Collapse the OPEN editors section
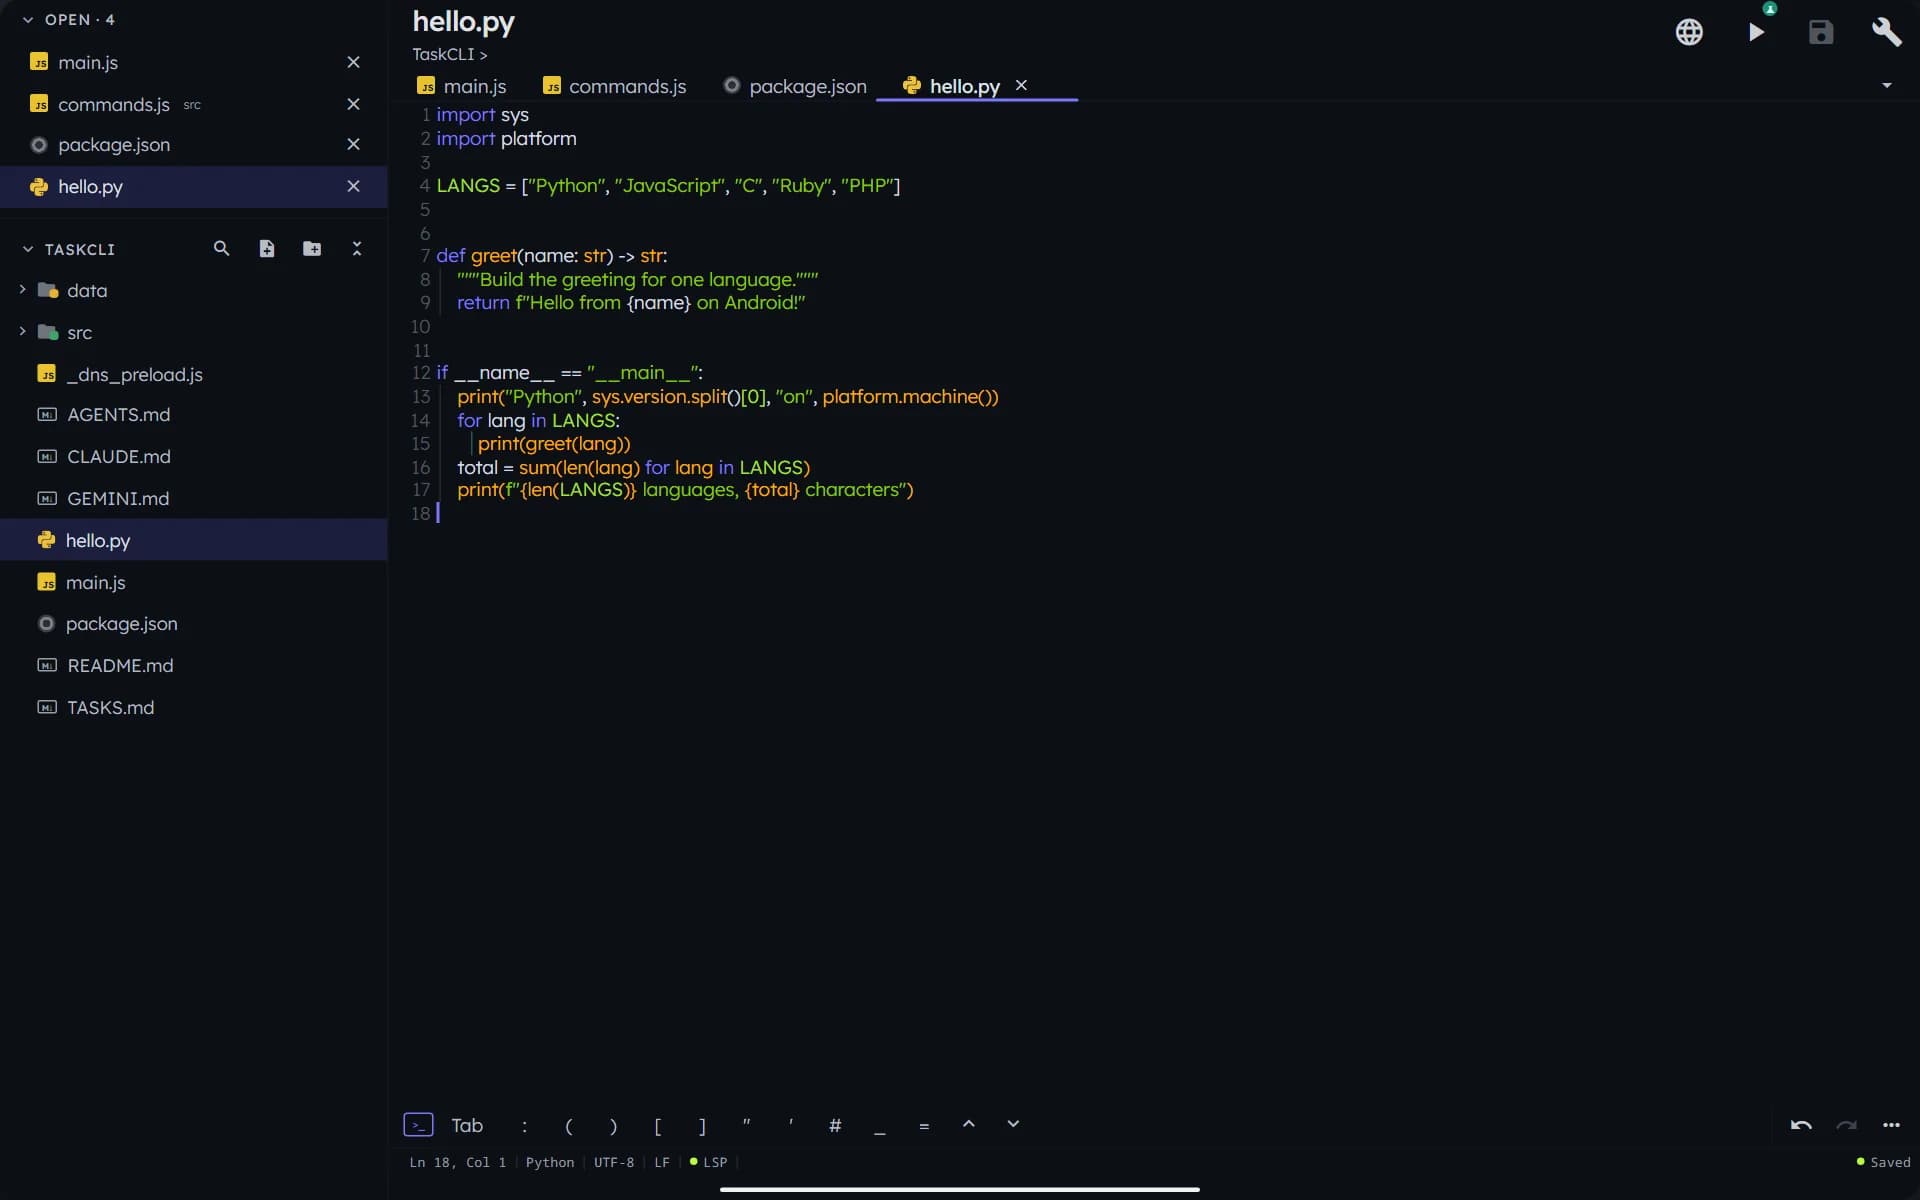1920x1200 pixels. coord(28,20)
